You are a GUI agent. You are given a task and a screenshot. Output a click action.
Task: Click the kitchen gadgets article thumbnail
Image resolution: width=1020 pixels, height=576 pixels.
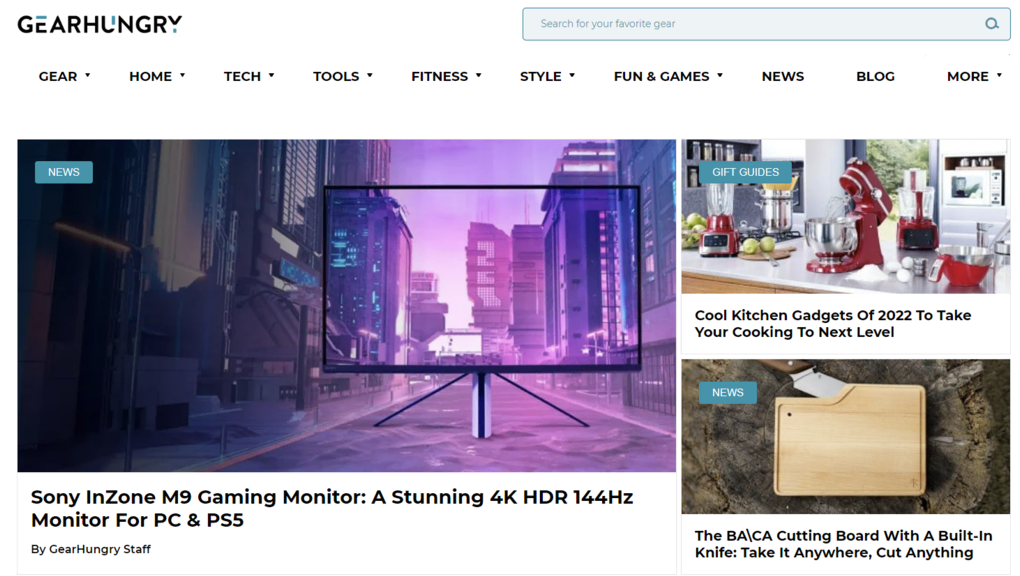point(845,217)
